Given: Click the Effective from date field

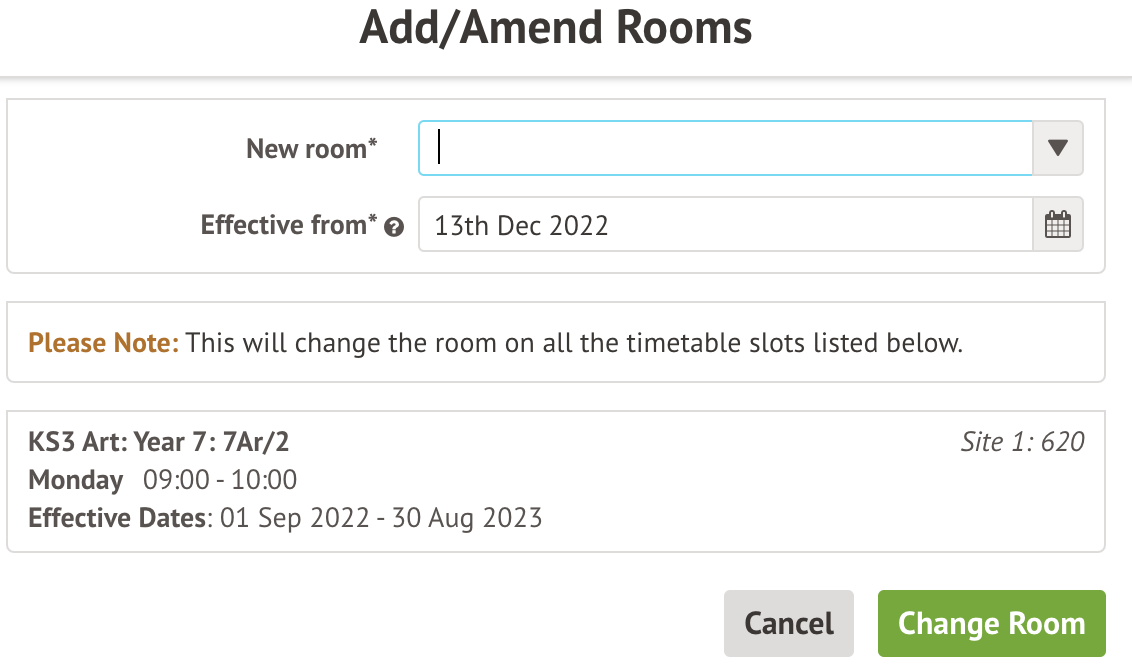Looking at the screenshot, I should (725, 225).
